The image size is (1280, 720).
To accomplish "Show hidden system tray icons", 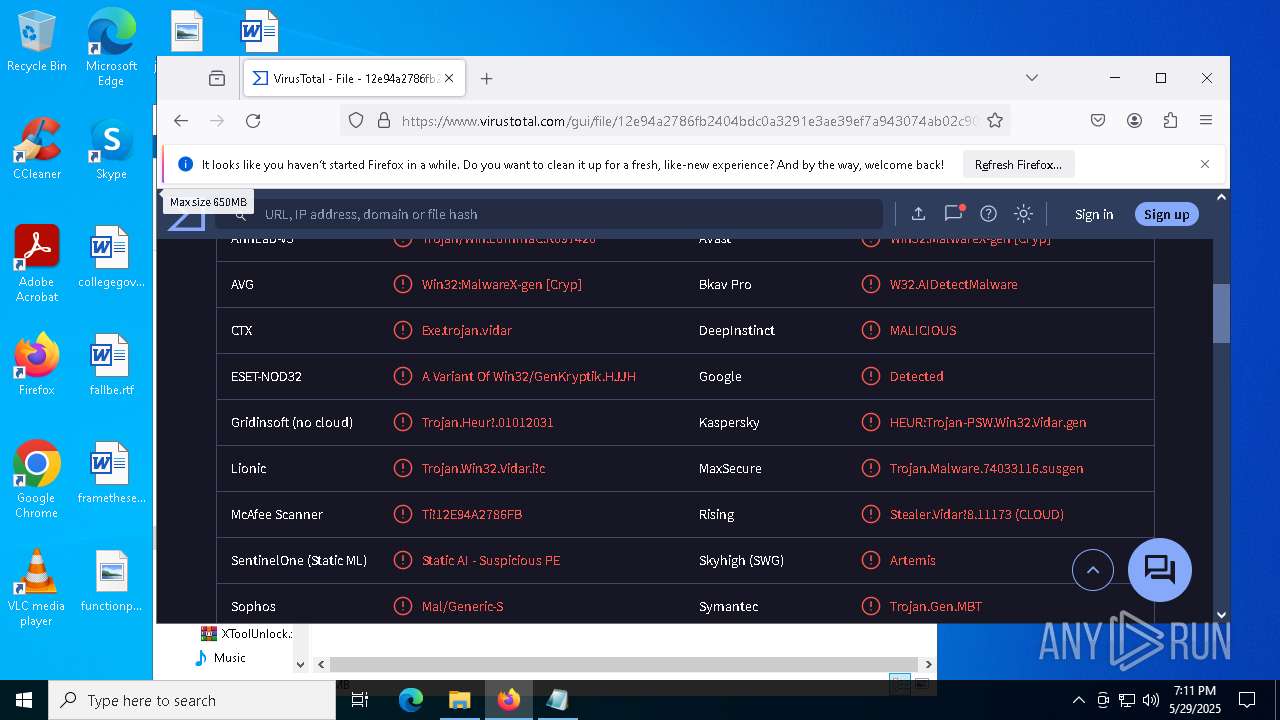I will [x=1078, y=700].
